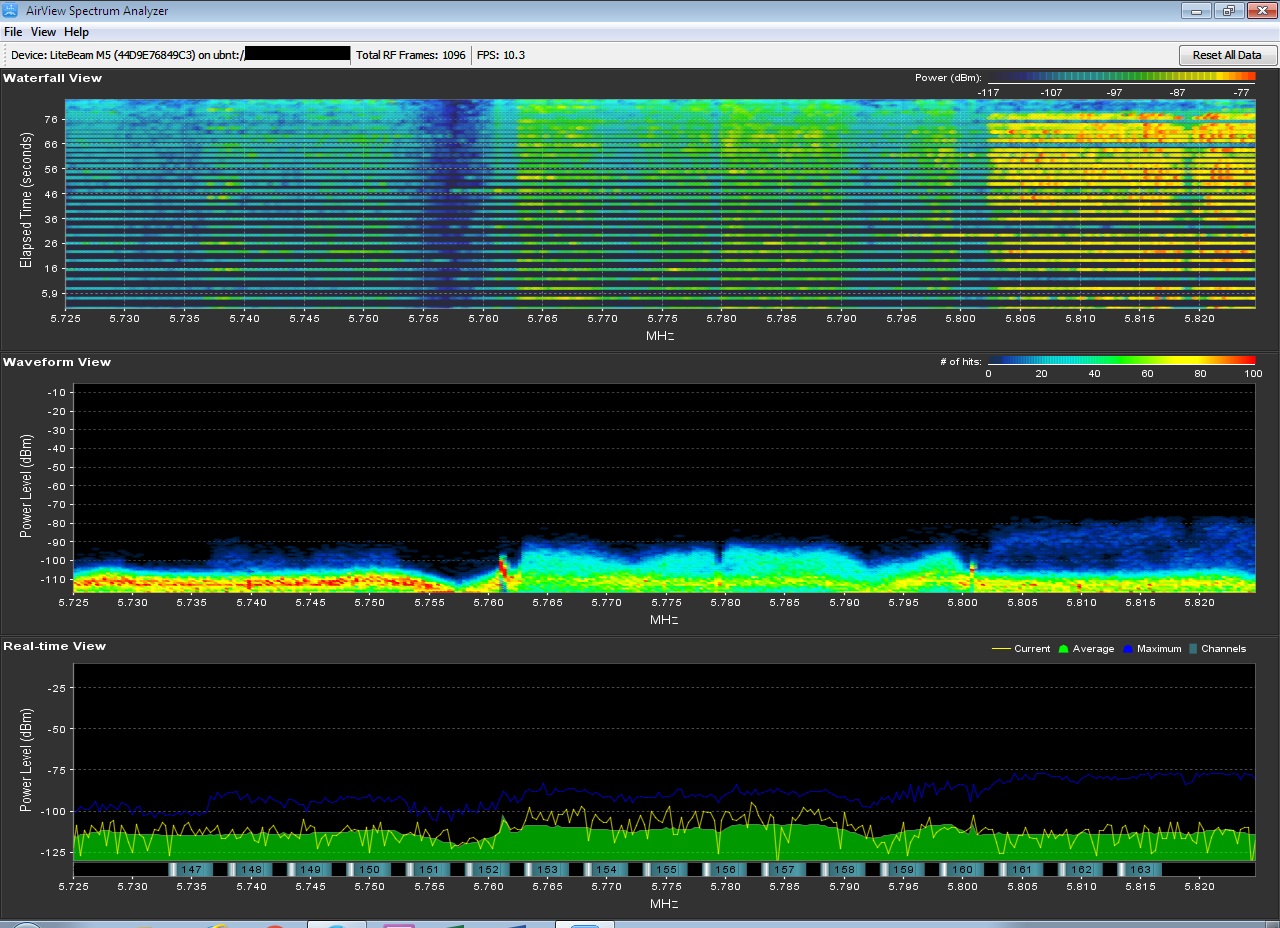
Task: Click the green Average legend icon
Action: click(x=1064, y=649)
